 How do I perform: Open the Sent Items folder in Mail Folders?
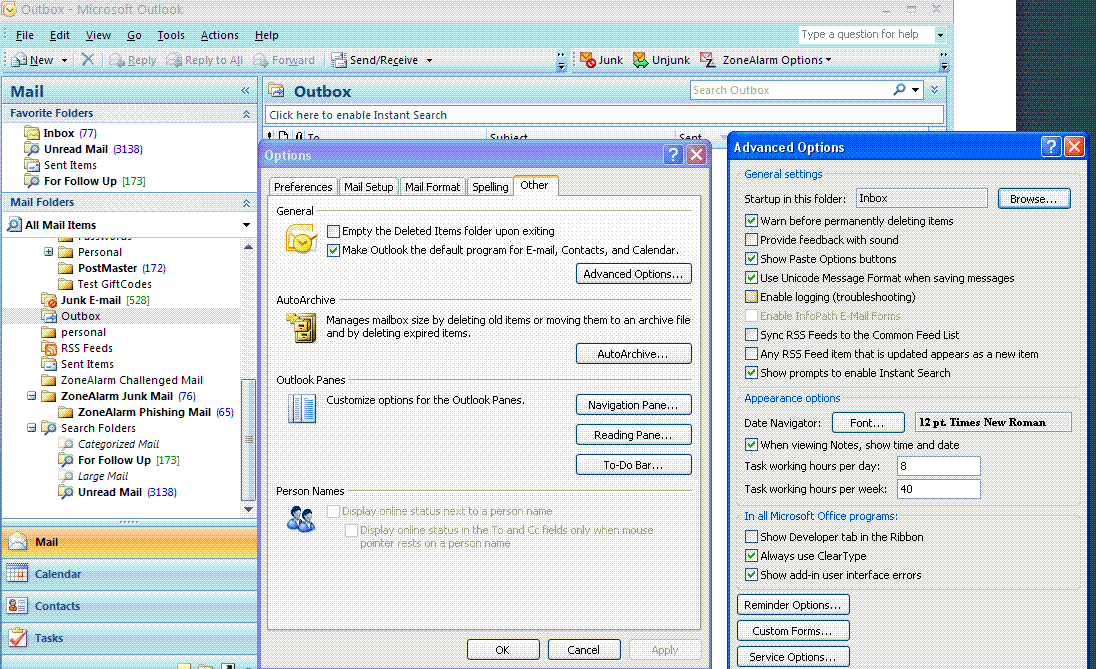[x=87, y=364]
